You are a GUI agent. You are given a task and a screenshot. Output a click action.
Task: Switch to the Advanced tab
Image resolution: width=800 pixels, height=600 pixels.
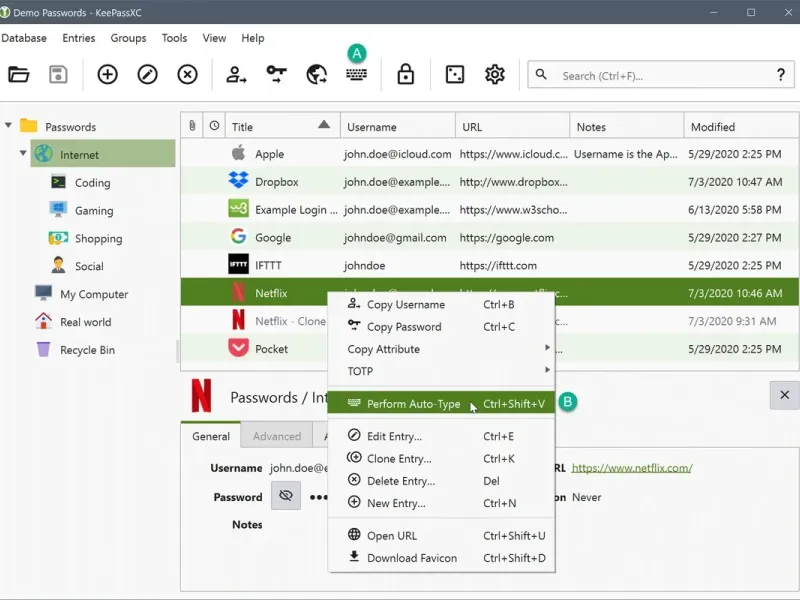pyautogui.click(x=277, y=436)
